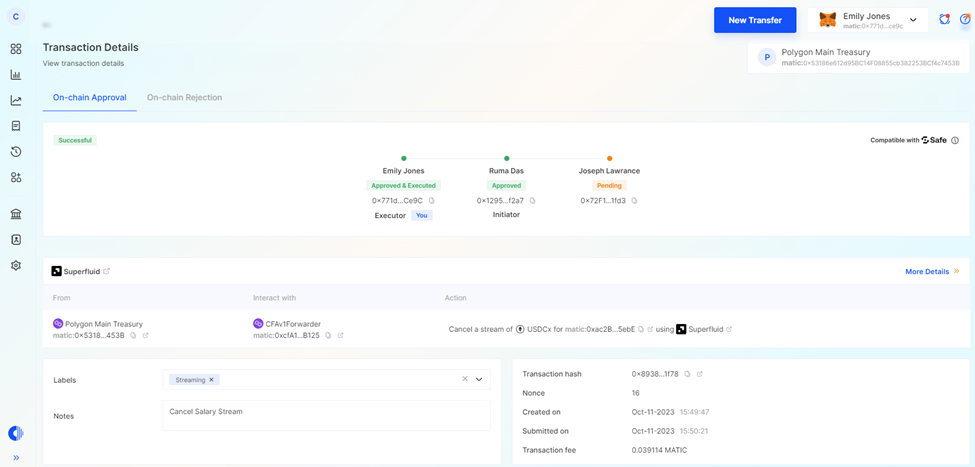This screenshot has width=975, height=467.
Task: Click the New Transfer button
Action: 755,20
